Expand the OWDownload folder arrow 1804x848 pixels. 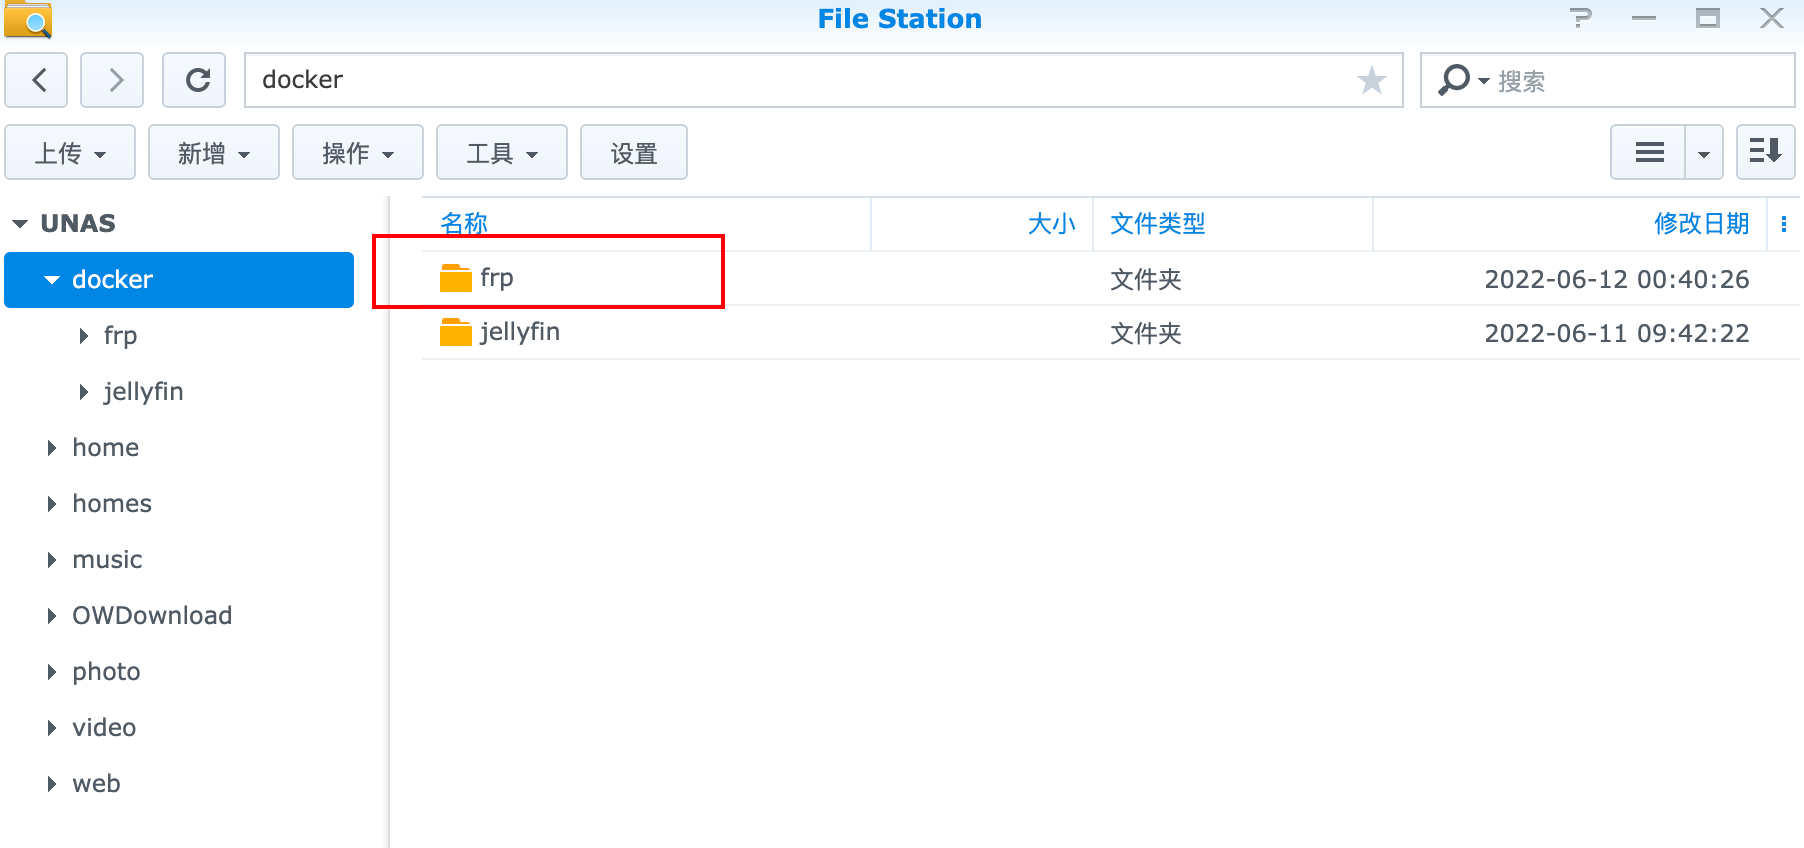point(52,616)
